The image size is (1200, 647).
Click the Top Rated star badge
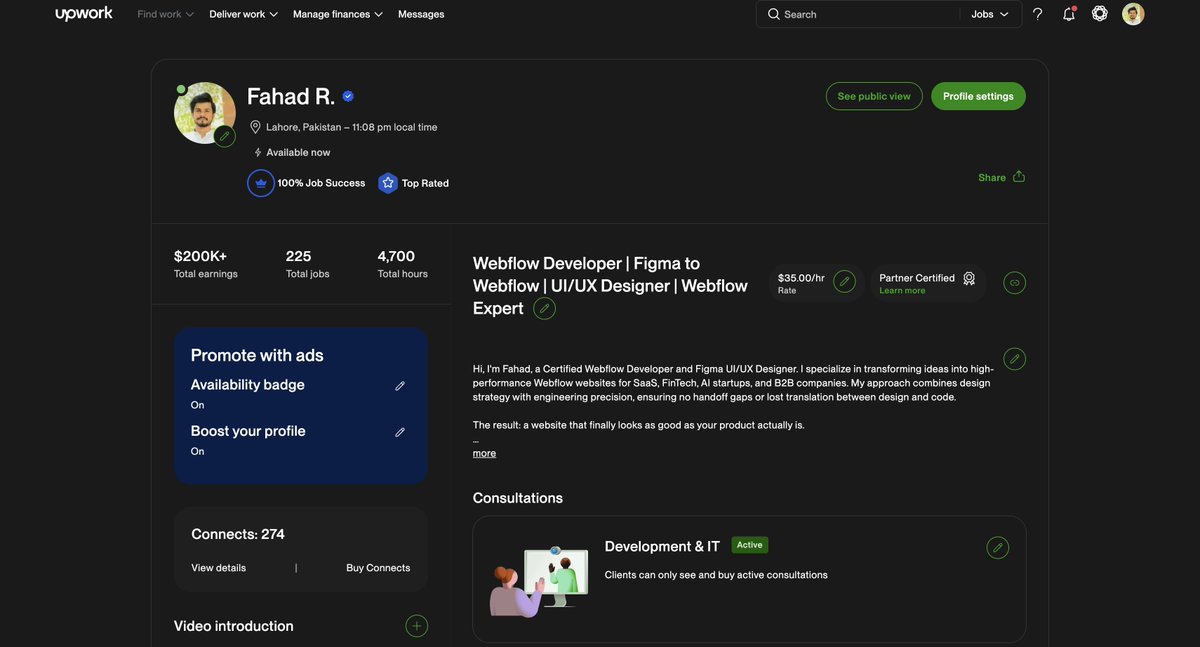pos(388,183)
